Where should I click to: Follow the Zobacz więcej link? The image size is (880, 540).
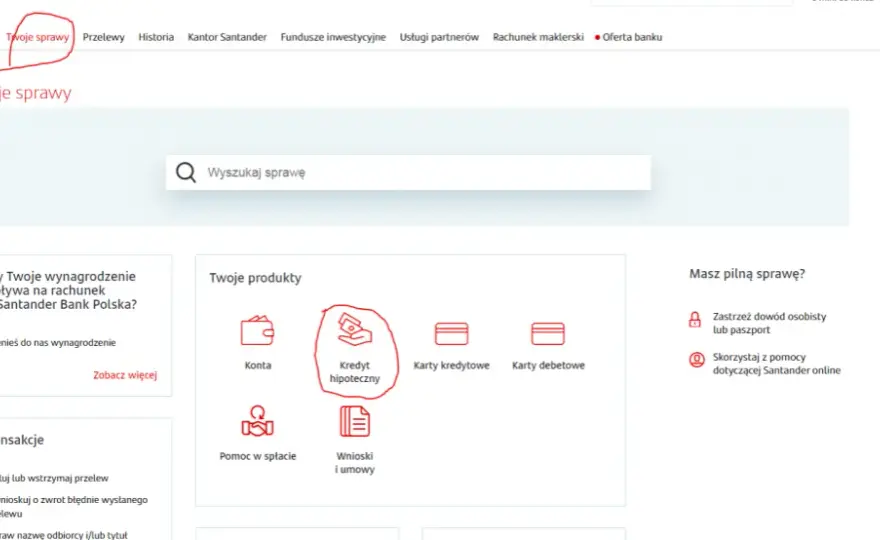(x=125, y=375)
